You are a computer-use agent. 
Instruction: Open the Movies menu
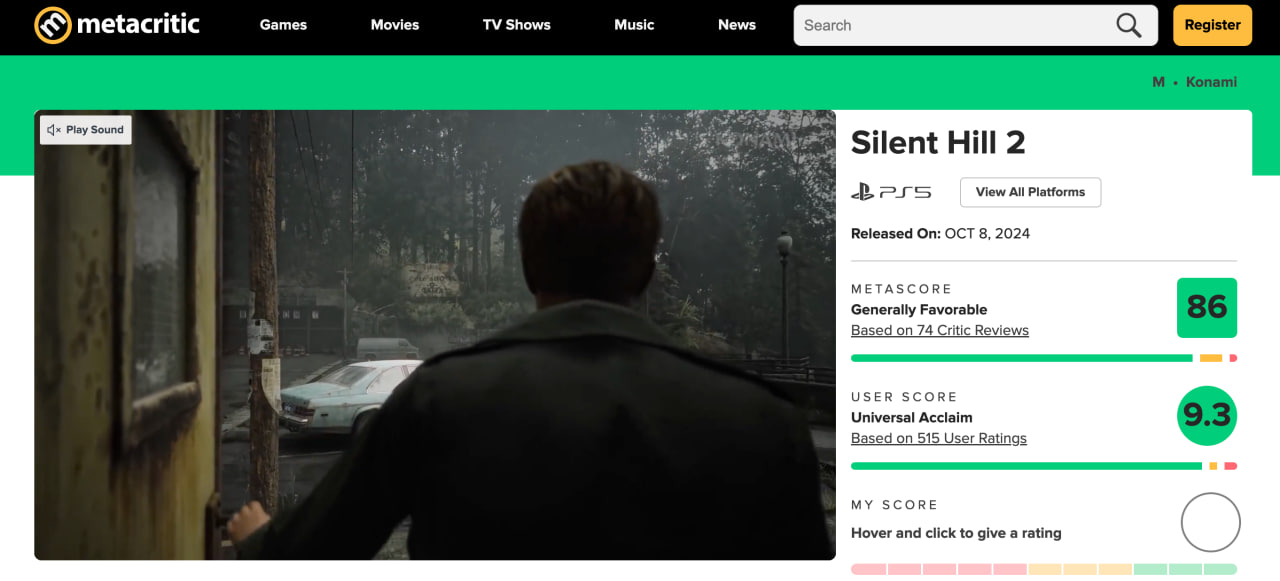click(x=394, y=25)
